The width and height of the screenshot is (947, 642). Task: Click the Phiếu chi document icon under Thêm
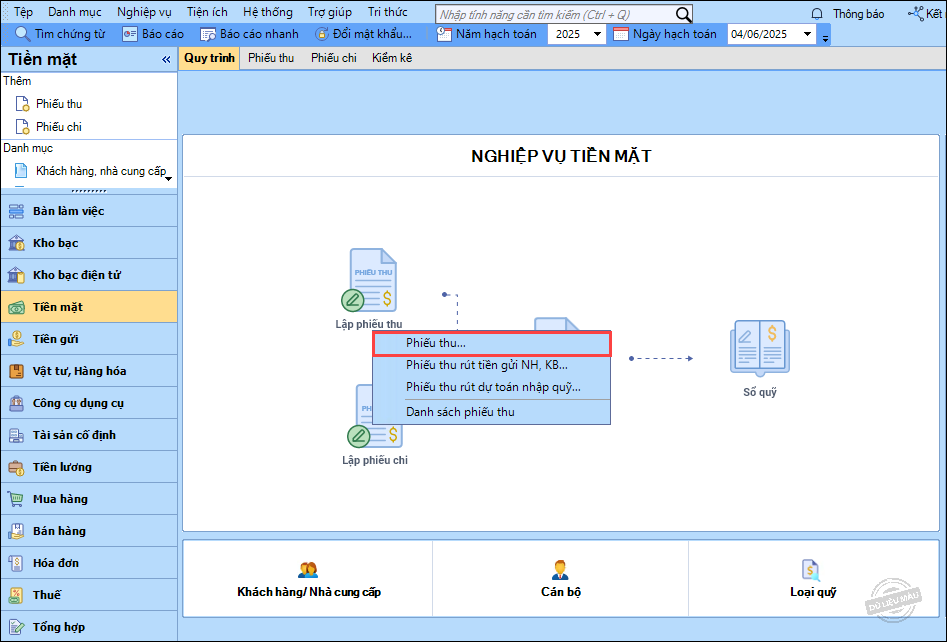pyautogui.click(x=22, y=127)
